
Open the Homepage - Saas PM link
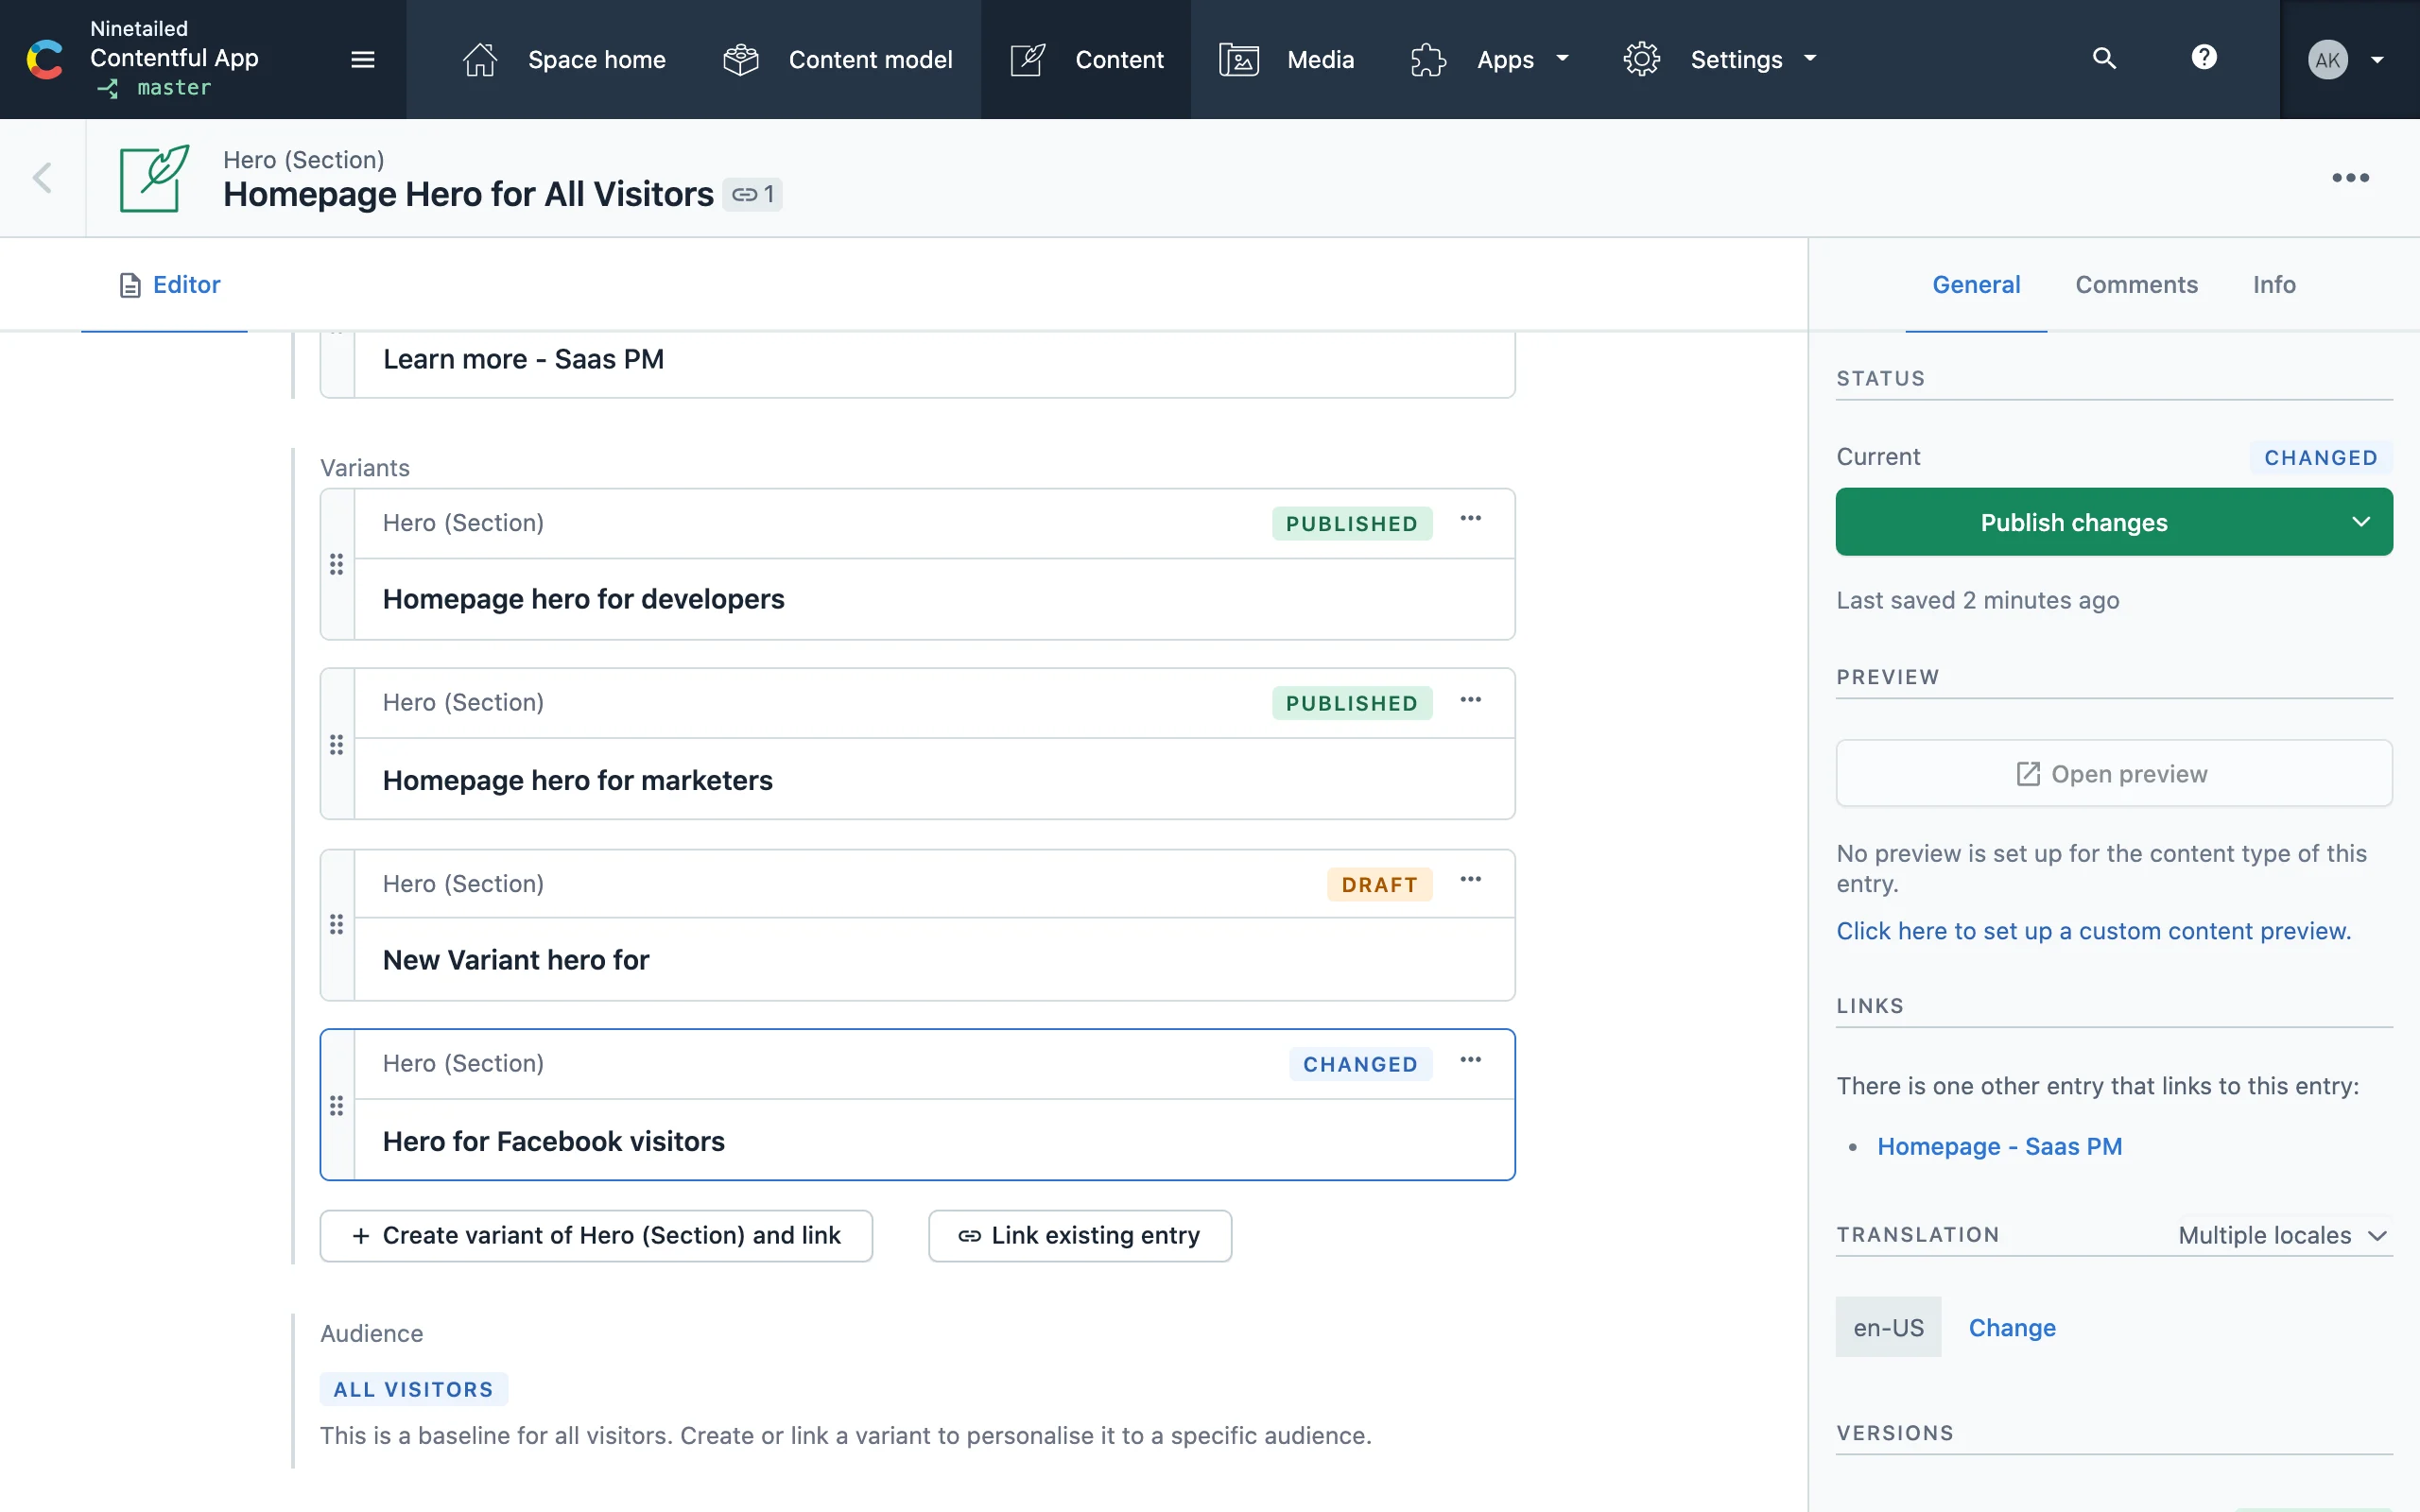(x=1999, y=1146)
